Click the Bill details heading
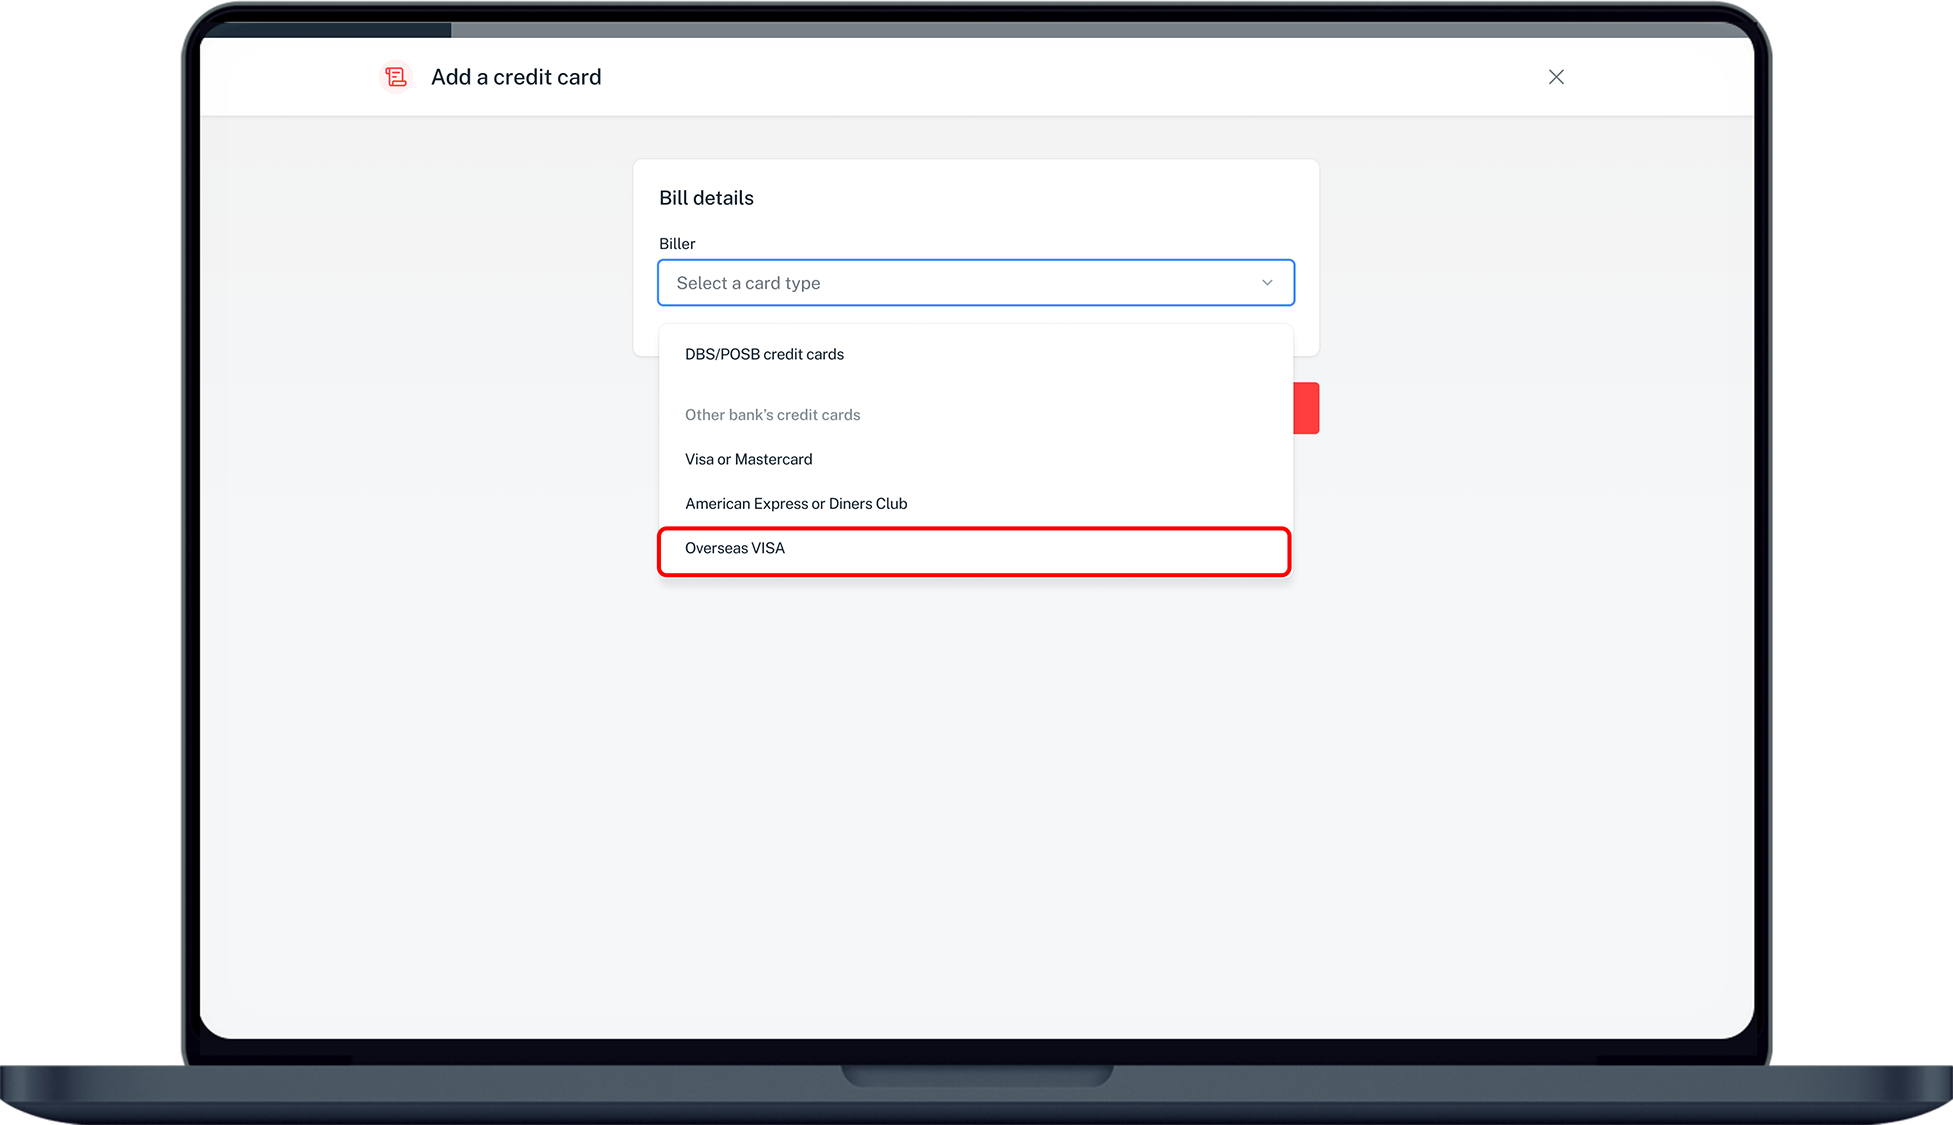Image resolution: width=1953 pixels, height=1125 pixels. [706, 198]
